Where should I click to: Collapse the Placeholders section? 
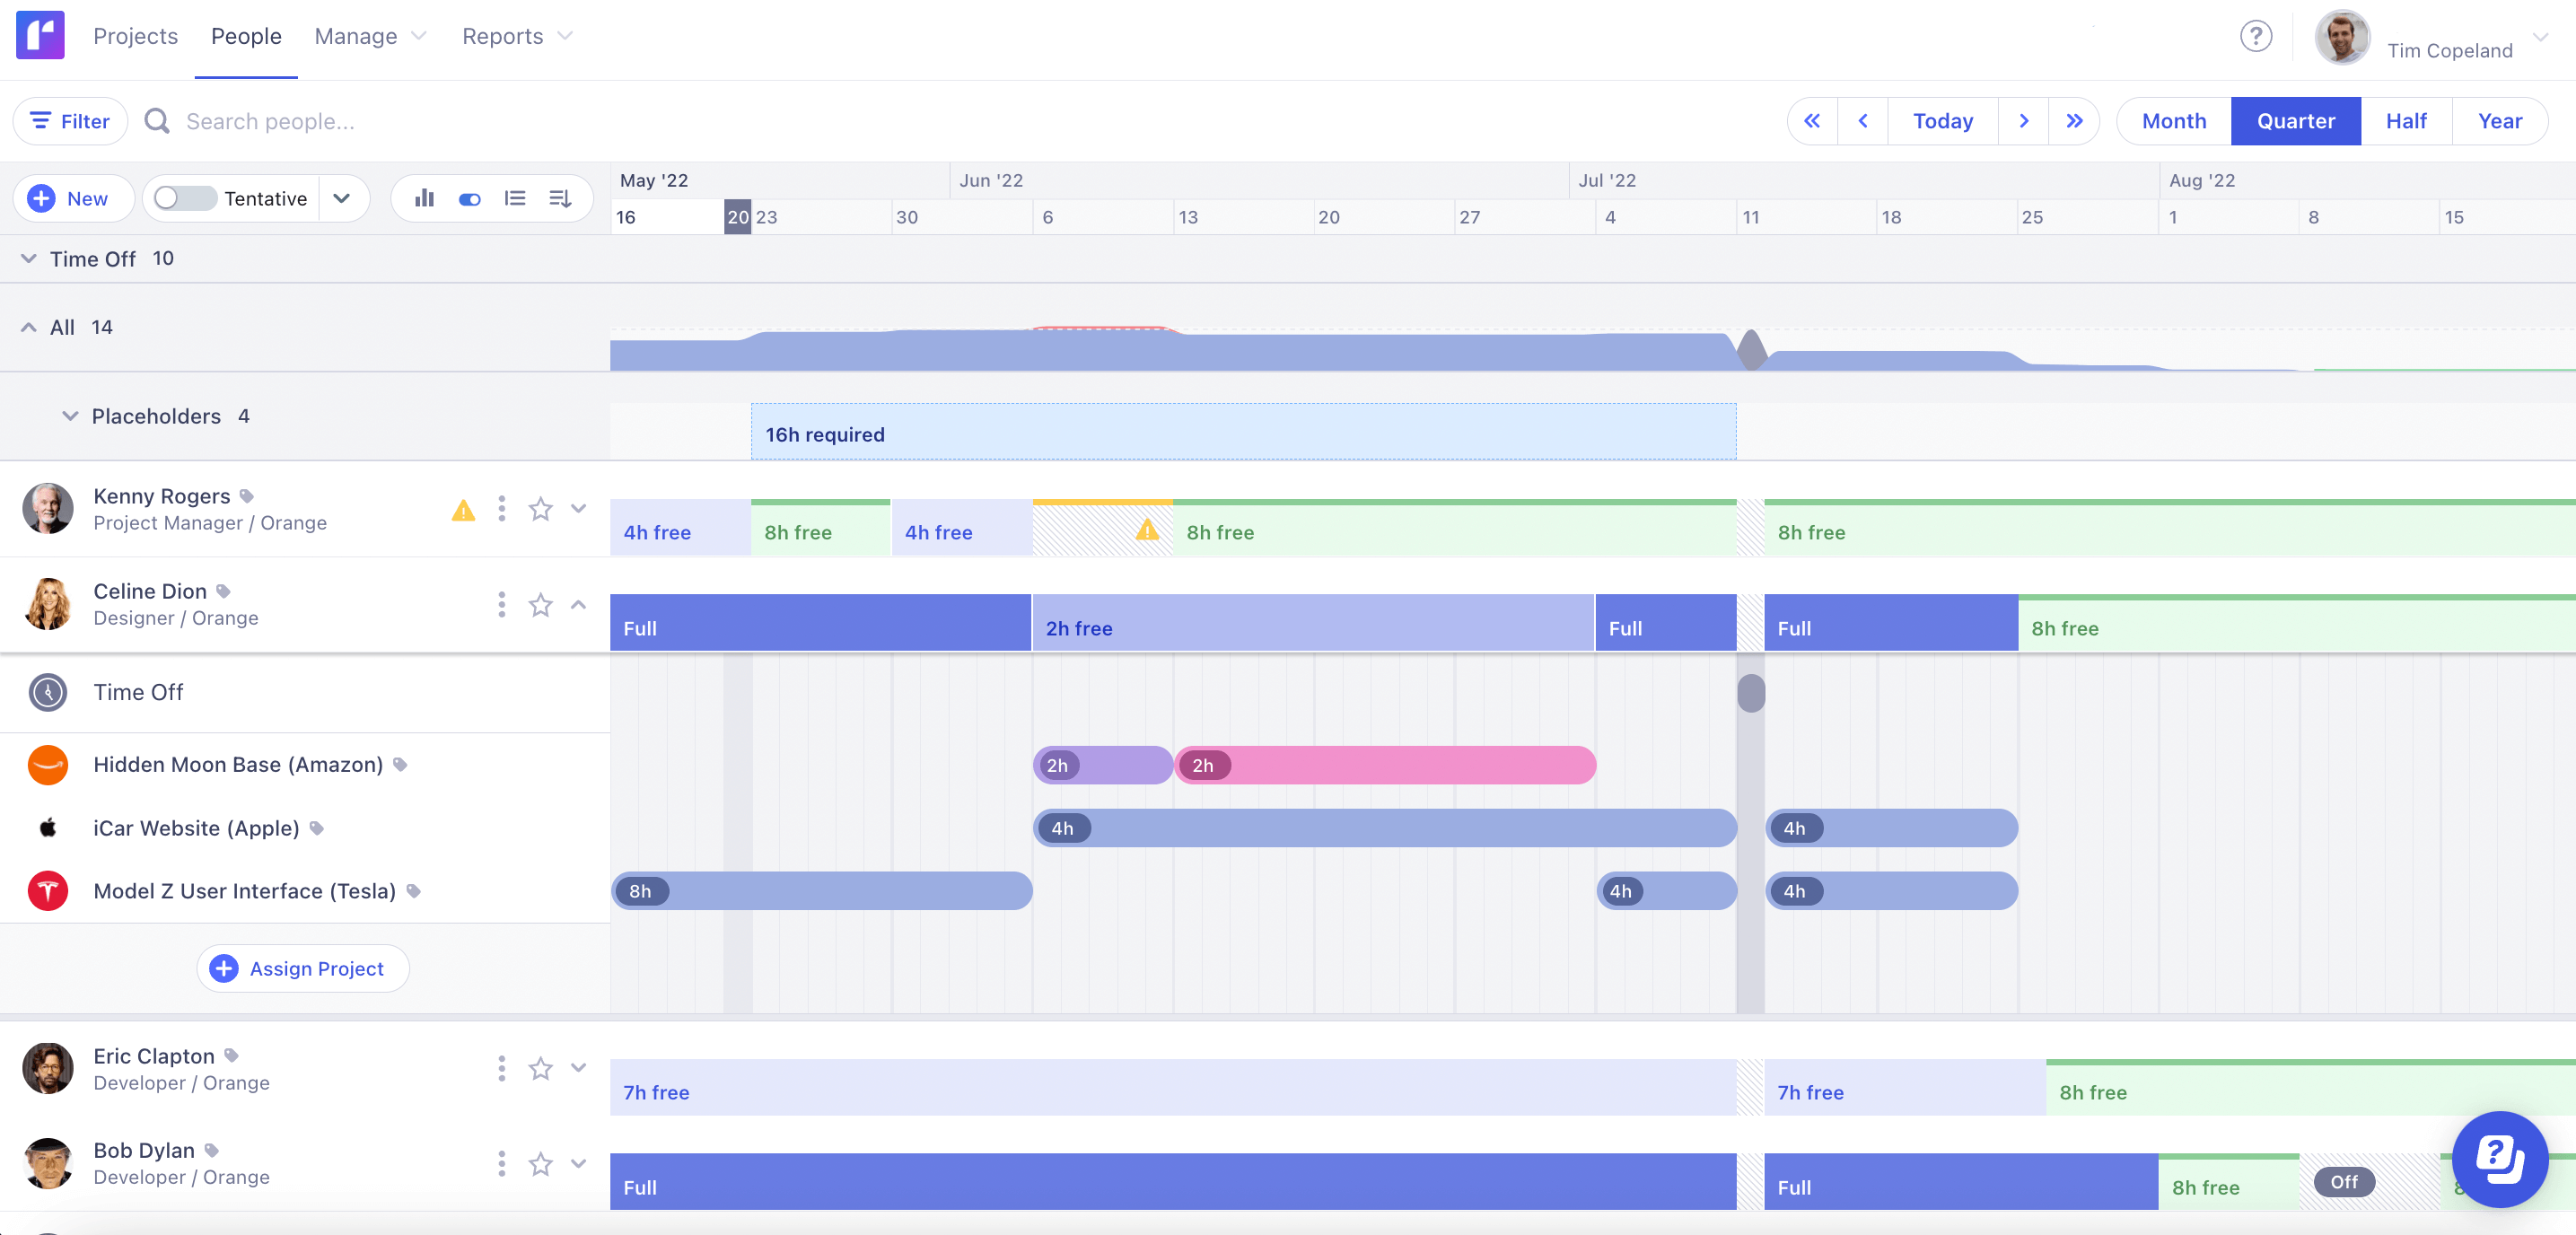pos(68,416)
